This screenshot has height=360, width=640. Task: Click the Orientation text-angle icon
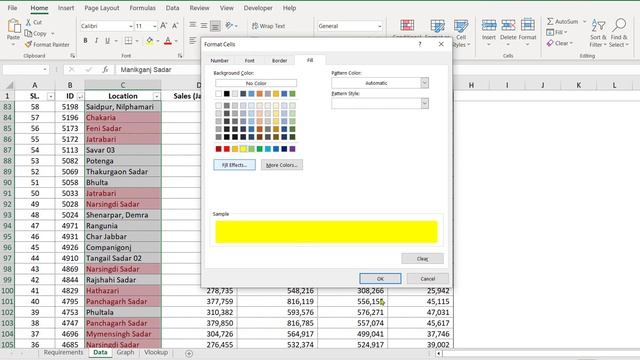229,26
